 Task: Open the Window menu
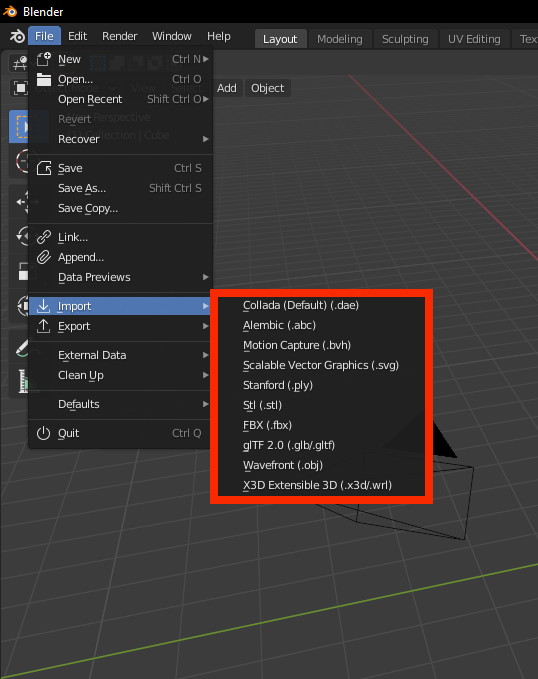coord(172,36)
